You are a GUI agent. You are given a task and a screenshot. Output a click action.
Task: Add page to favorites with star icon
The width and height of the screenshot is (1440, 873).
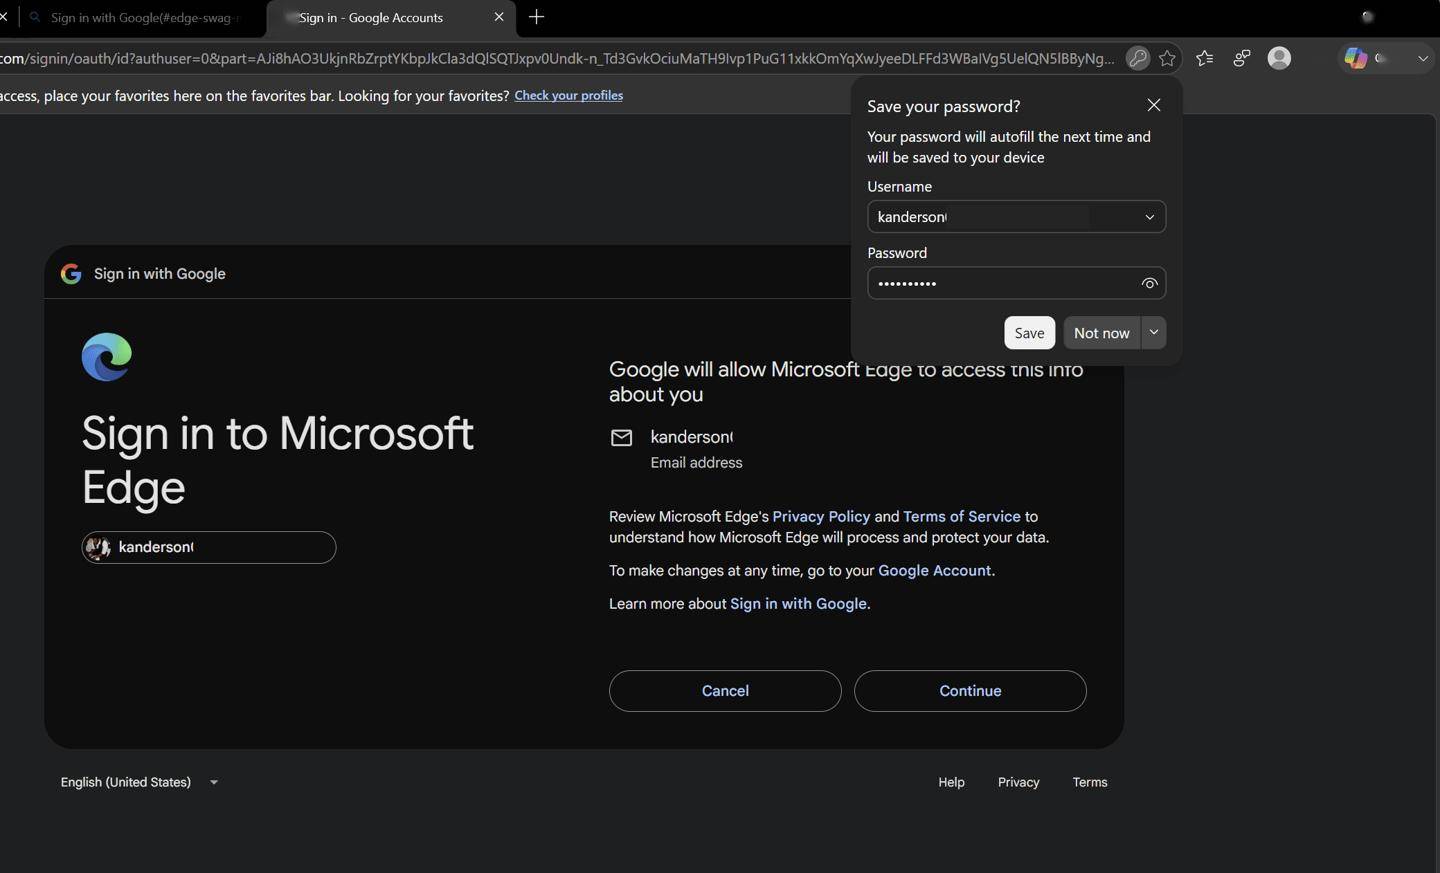[x=1167, y=58]
